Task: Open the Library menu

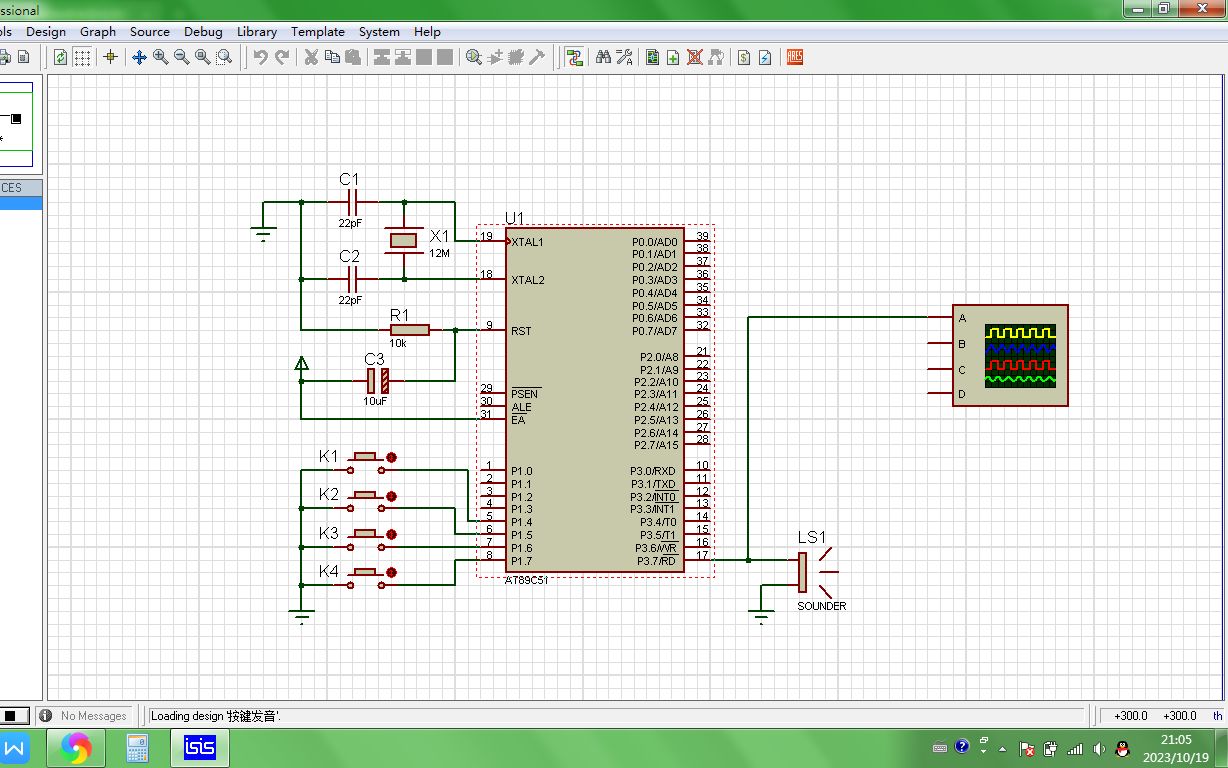Action: [257, 32]
